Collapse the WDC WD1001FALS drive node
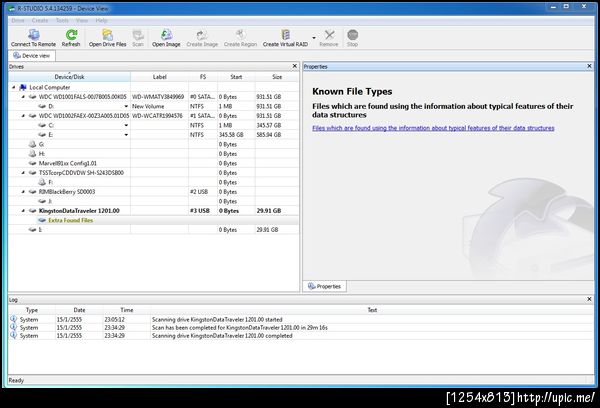 tap(23, 97)
